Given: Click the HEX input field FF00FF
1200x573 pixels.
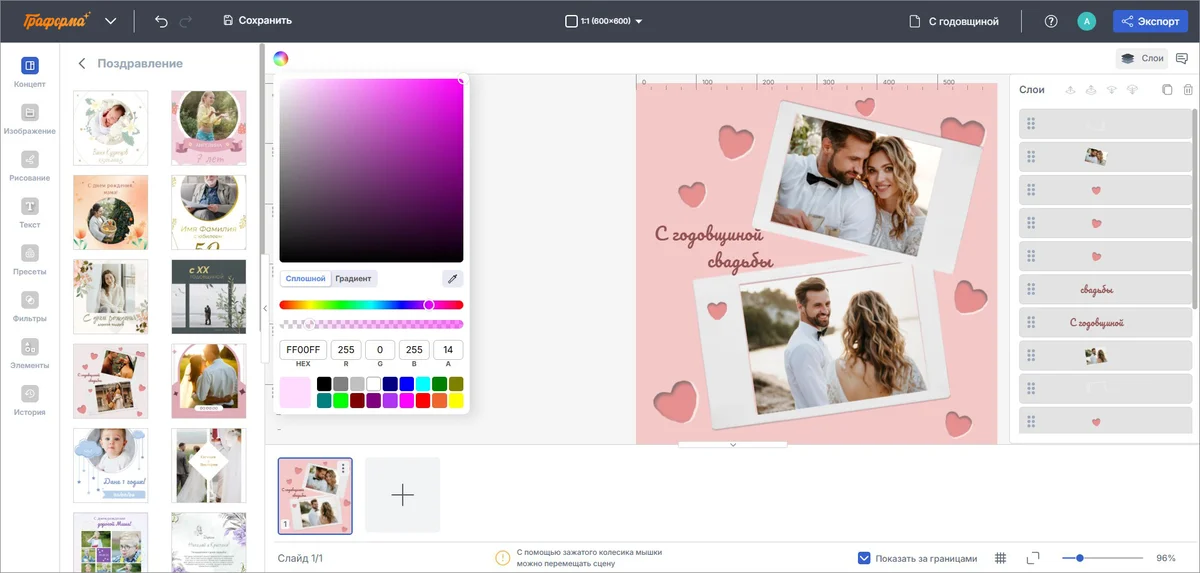Looking at the screenshot, I should (x=303, y=350).
